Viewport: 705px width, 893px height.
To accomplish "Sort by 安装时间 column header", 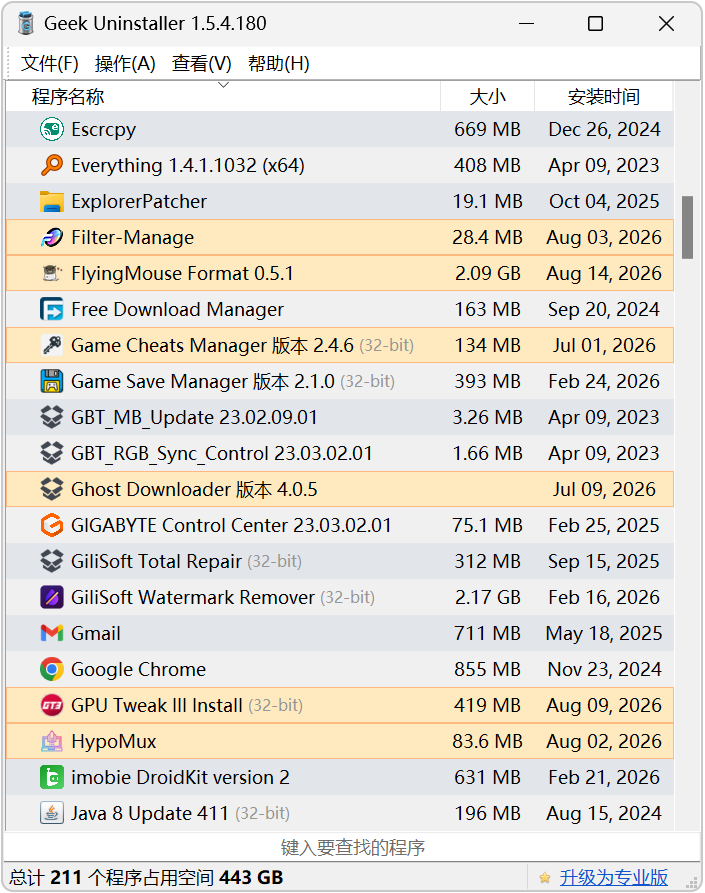I will click(x=604, y=96).
